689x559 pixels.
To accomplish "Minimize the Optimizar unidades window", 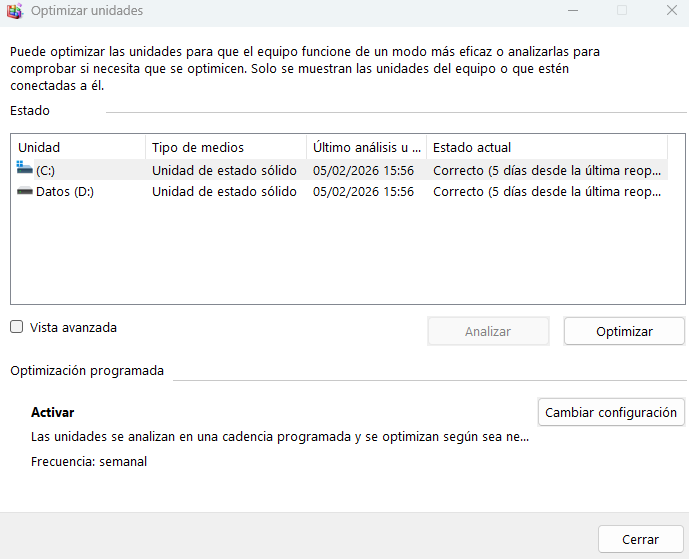I will click(x=572, y=11).
